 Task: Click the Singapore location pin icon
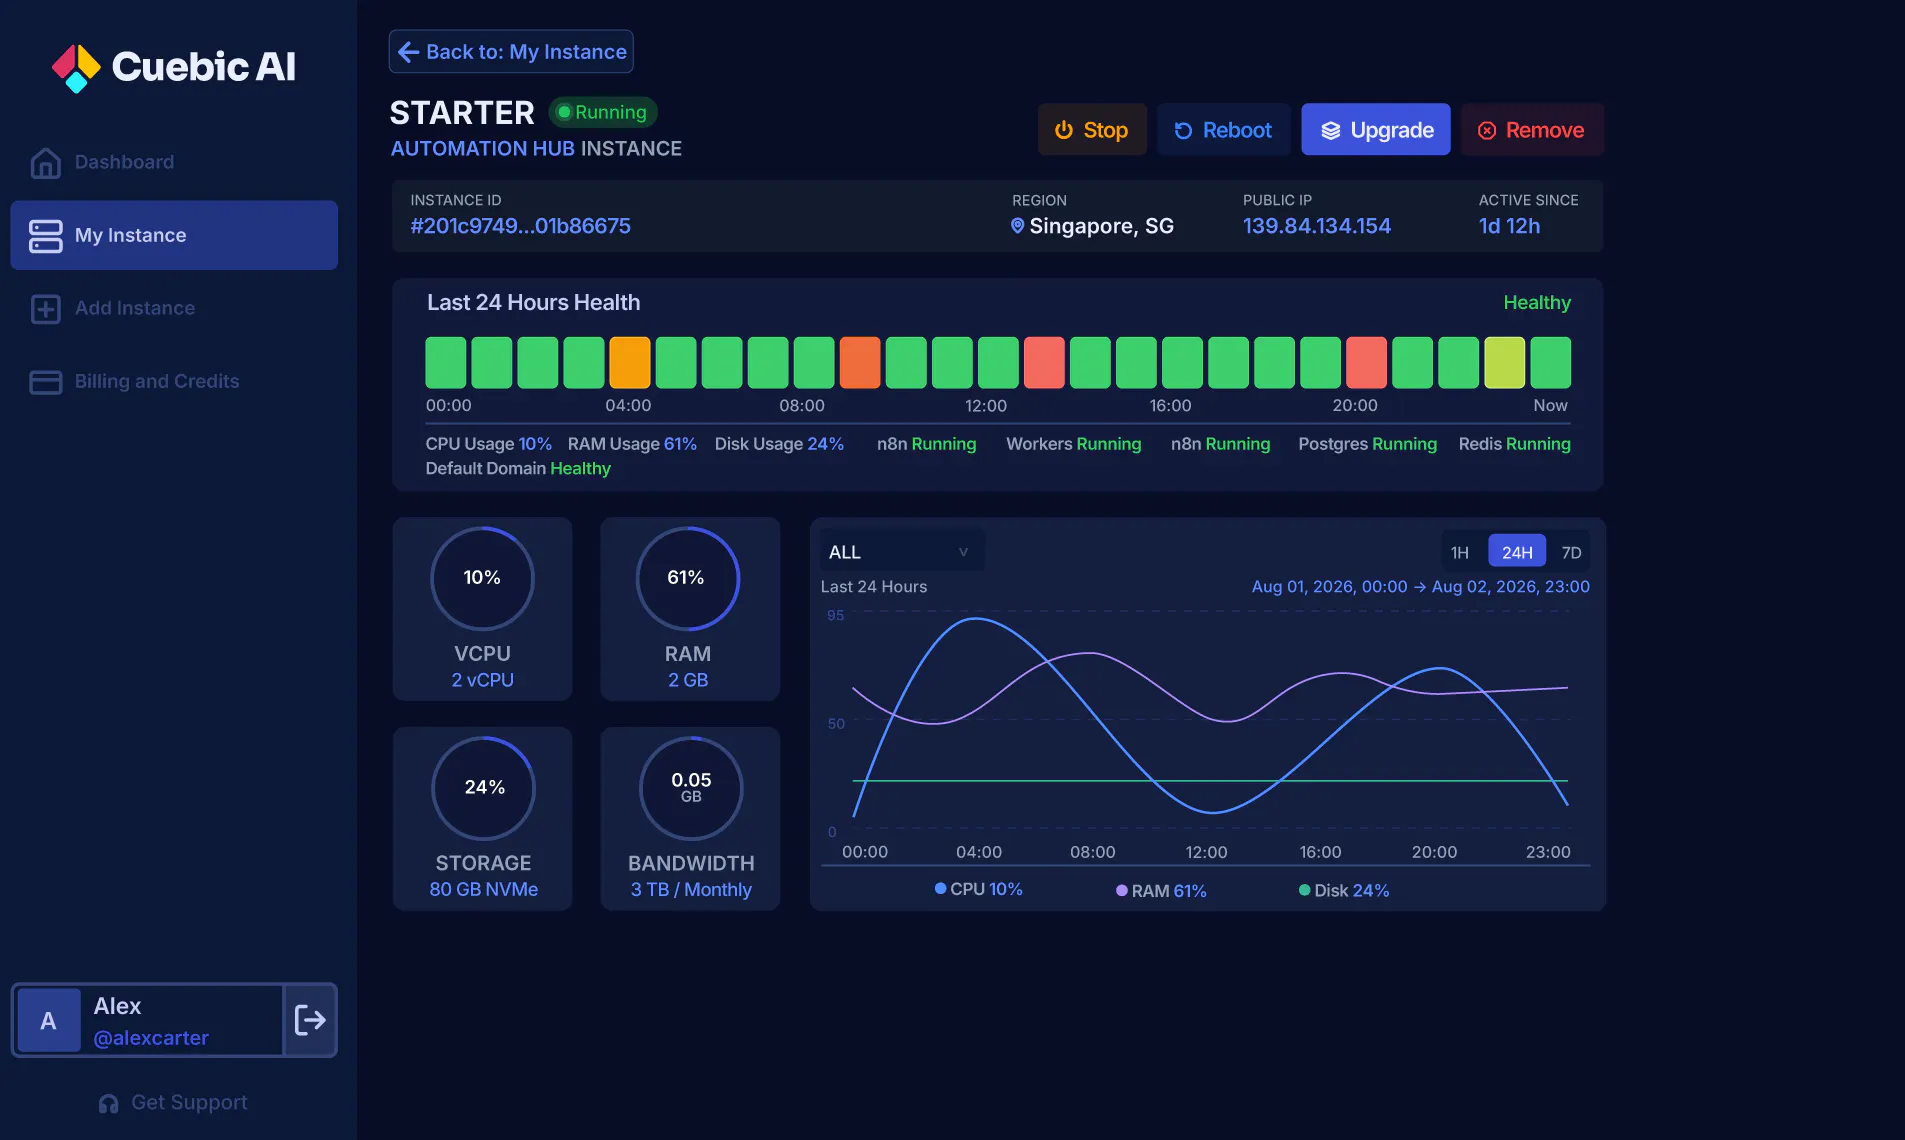coord(1017,226)
